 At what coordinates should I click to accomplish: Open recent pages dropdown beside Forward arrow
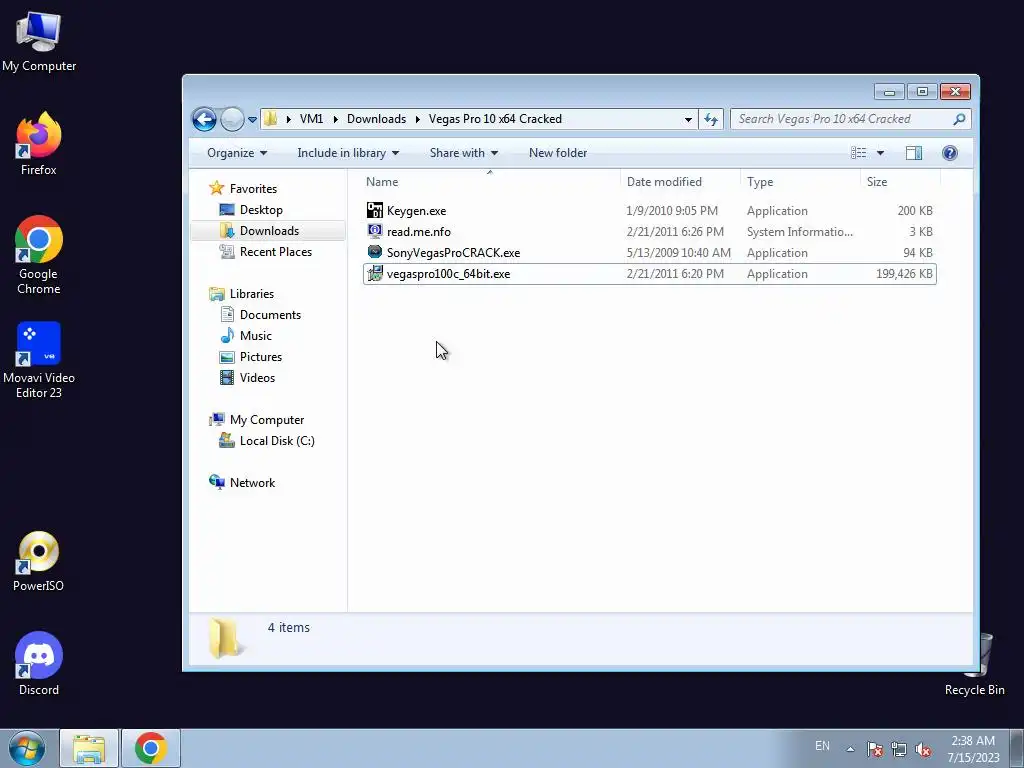pos(253,120)
